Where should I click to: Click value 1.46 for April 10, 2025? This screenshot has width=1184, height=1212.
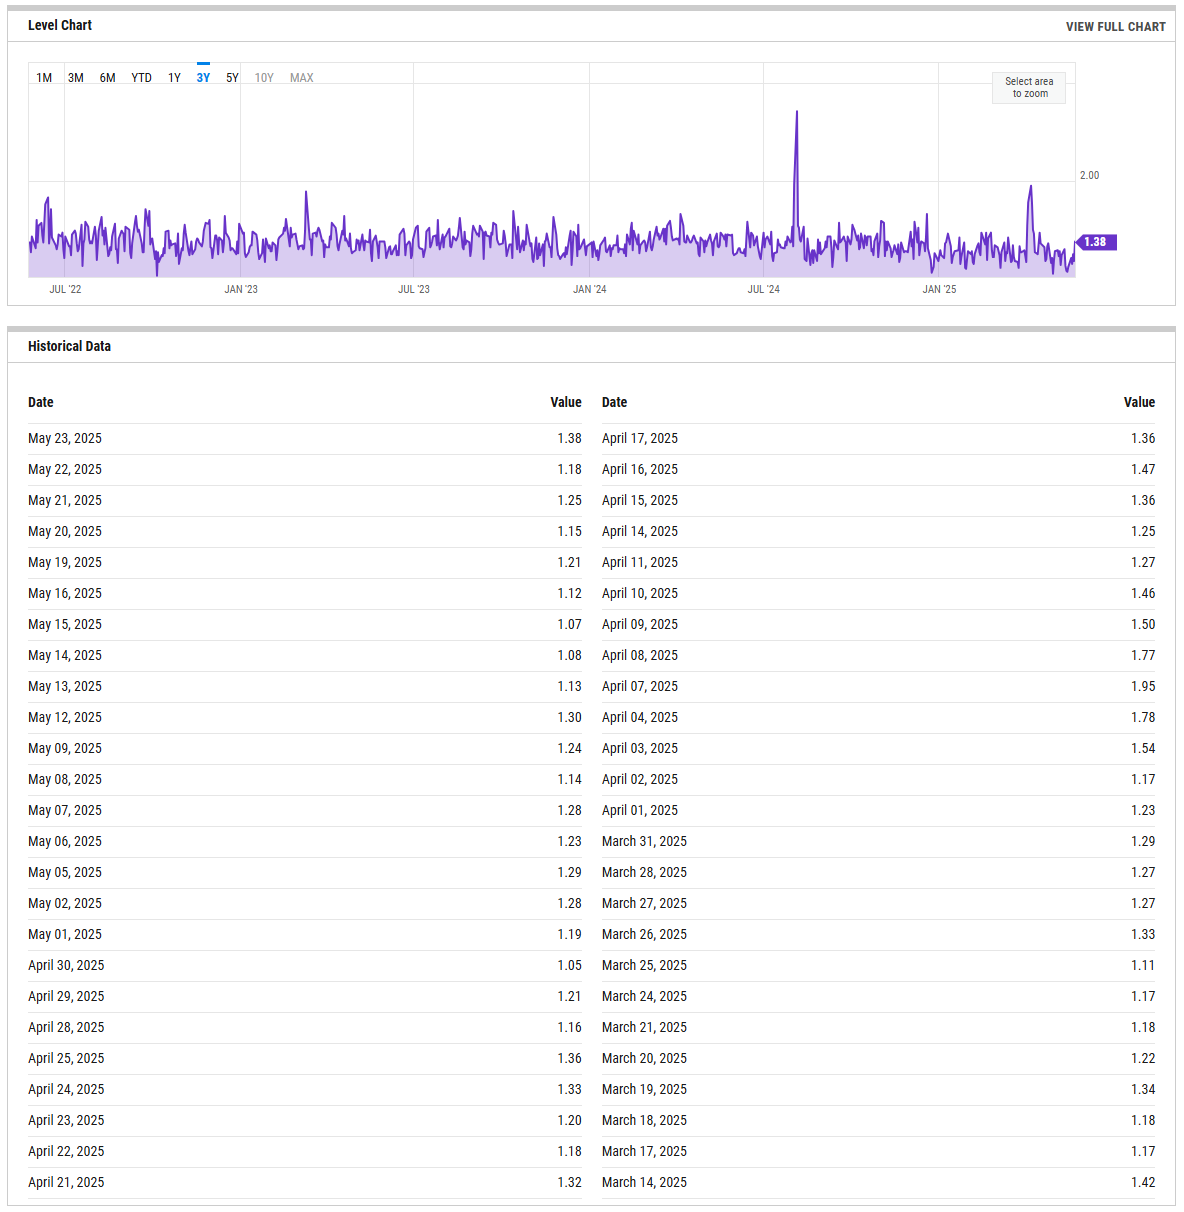[1143, 593]
